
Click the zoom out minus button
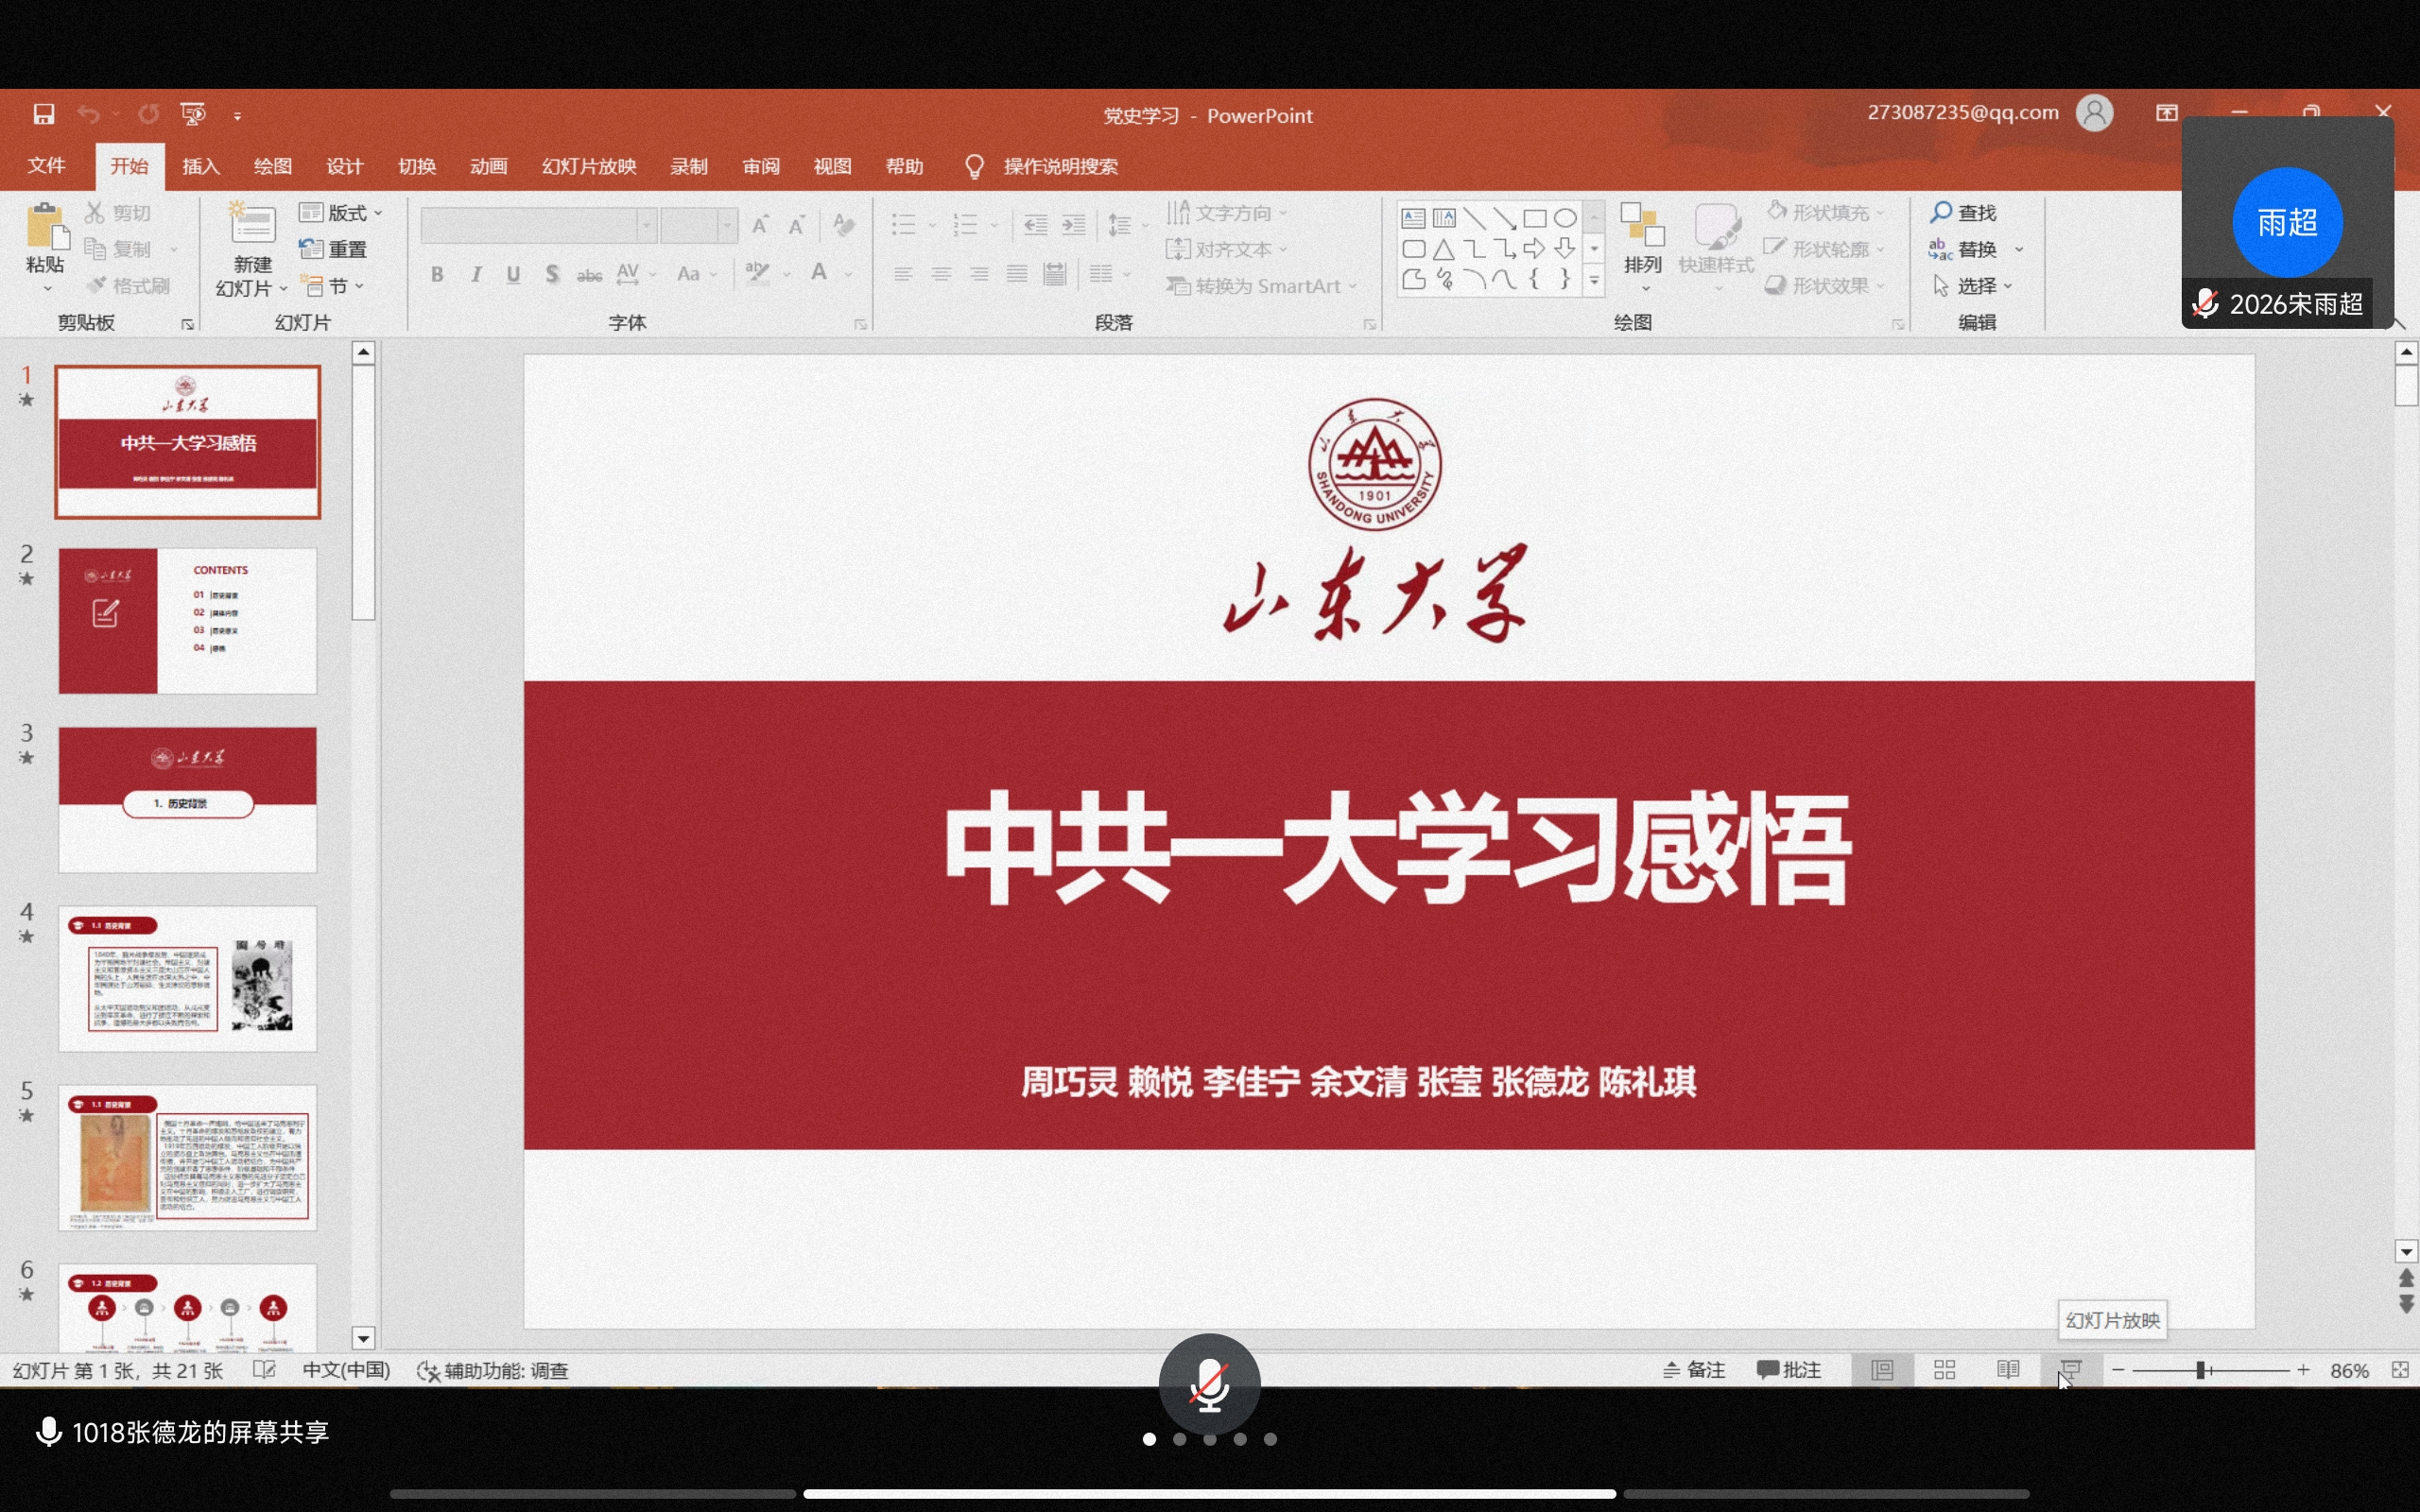[2118, 1370]
